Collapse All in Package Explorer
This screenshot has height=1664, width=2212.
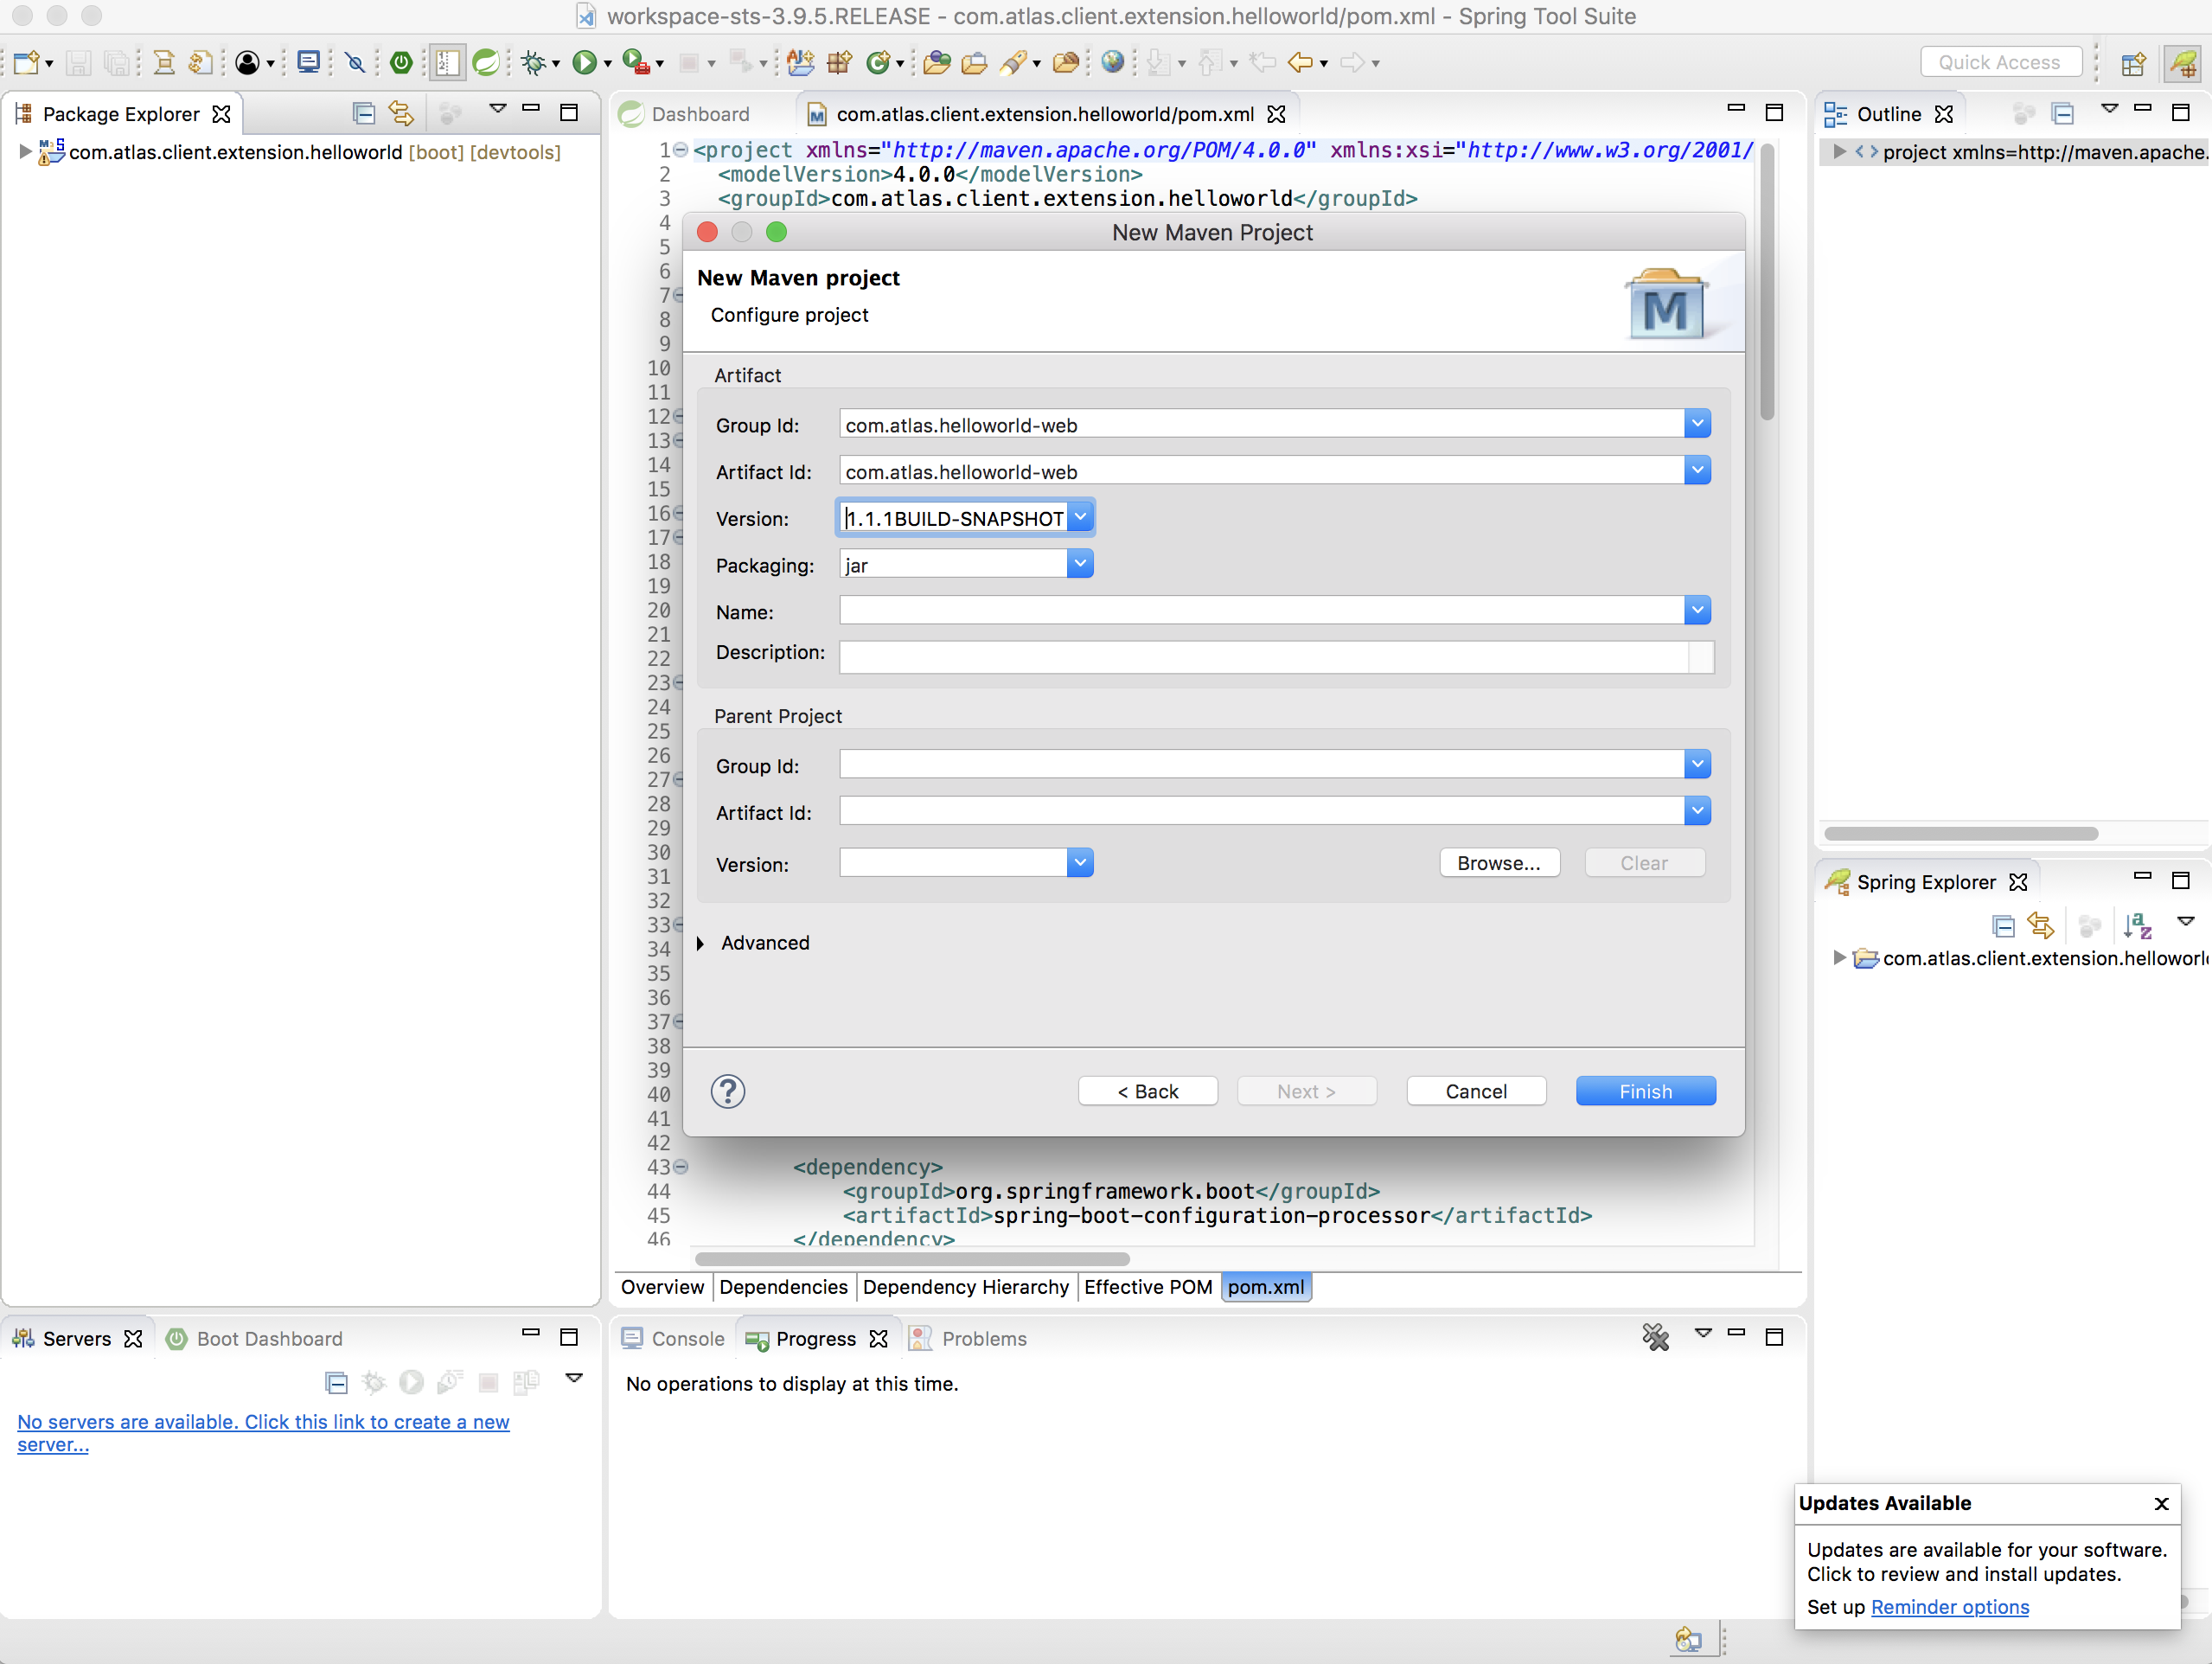(364, 113)
